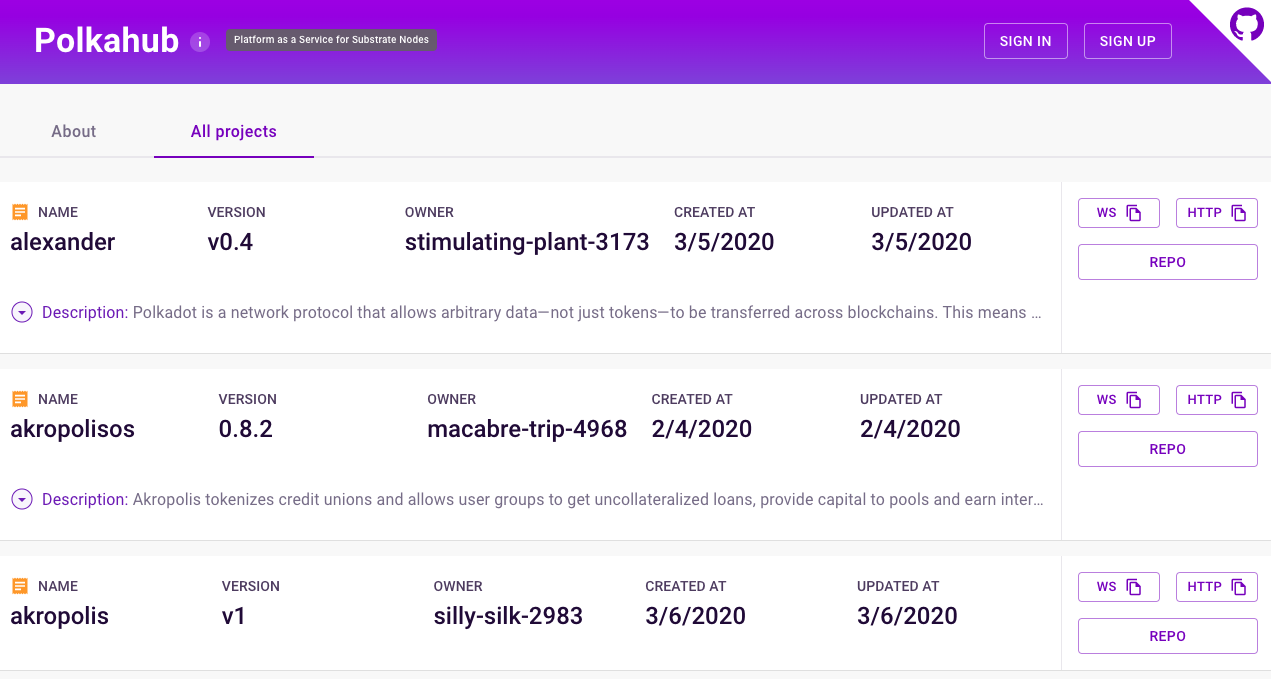Click the info icon beside Polkahub
The image size is (1271, 679).
200,42
